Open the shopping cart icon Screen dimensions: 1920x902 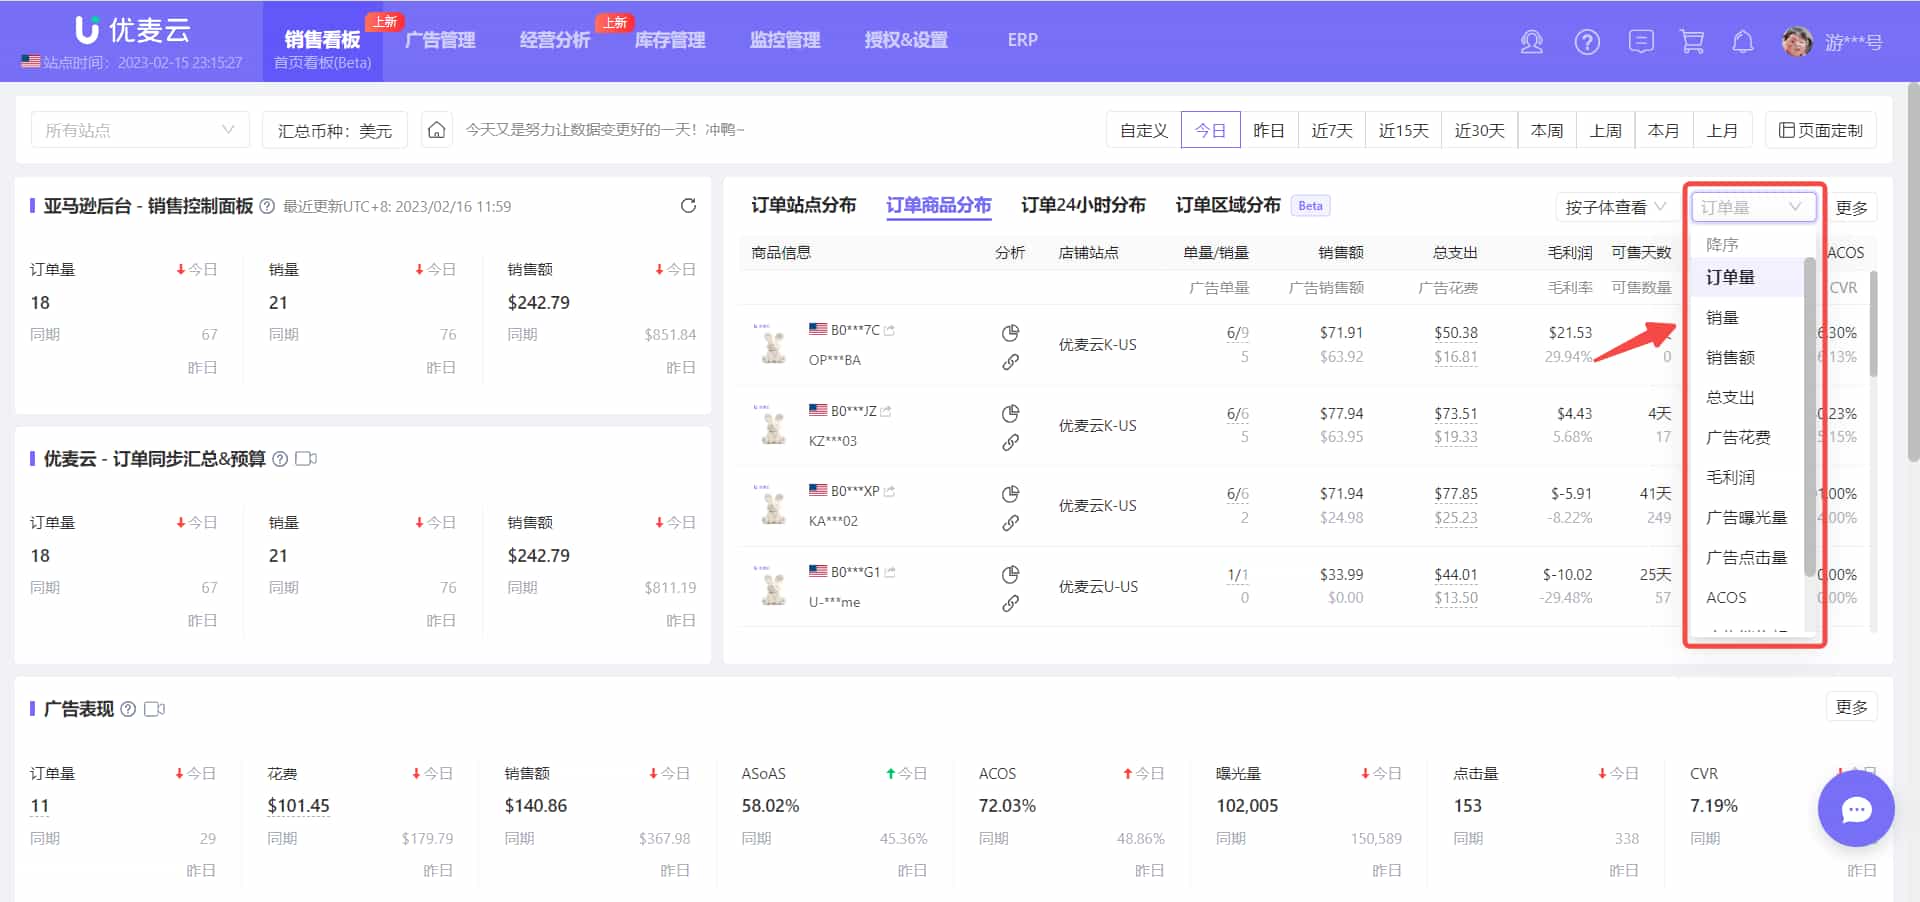1692,42
